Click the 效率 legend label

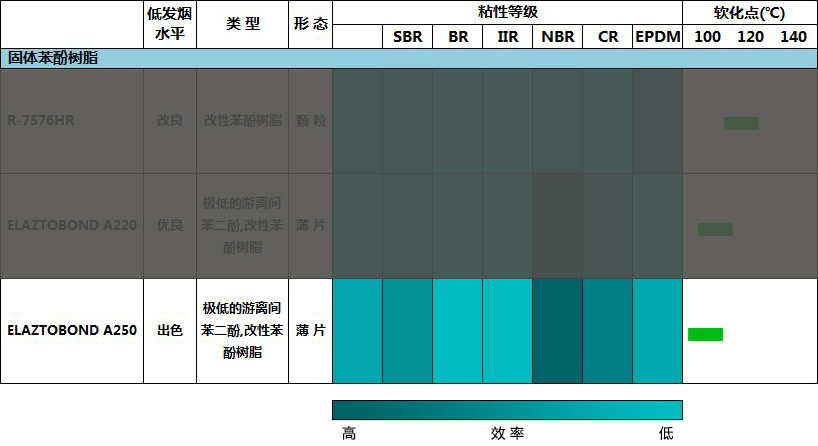tap(508, 433)
